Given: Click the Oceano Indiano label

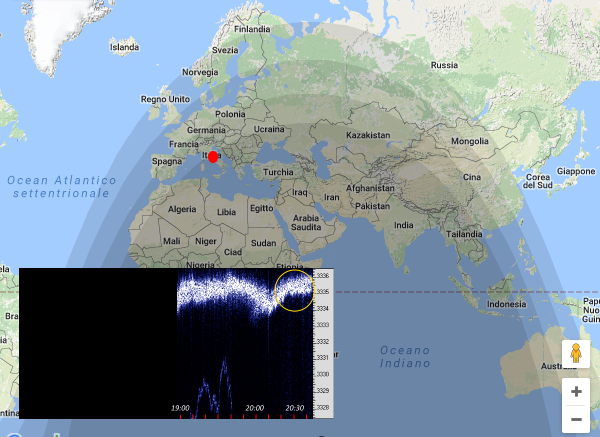Looking at the screenshot, I should [x=405, y=357].
